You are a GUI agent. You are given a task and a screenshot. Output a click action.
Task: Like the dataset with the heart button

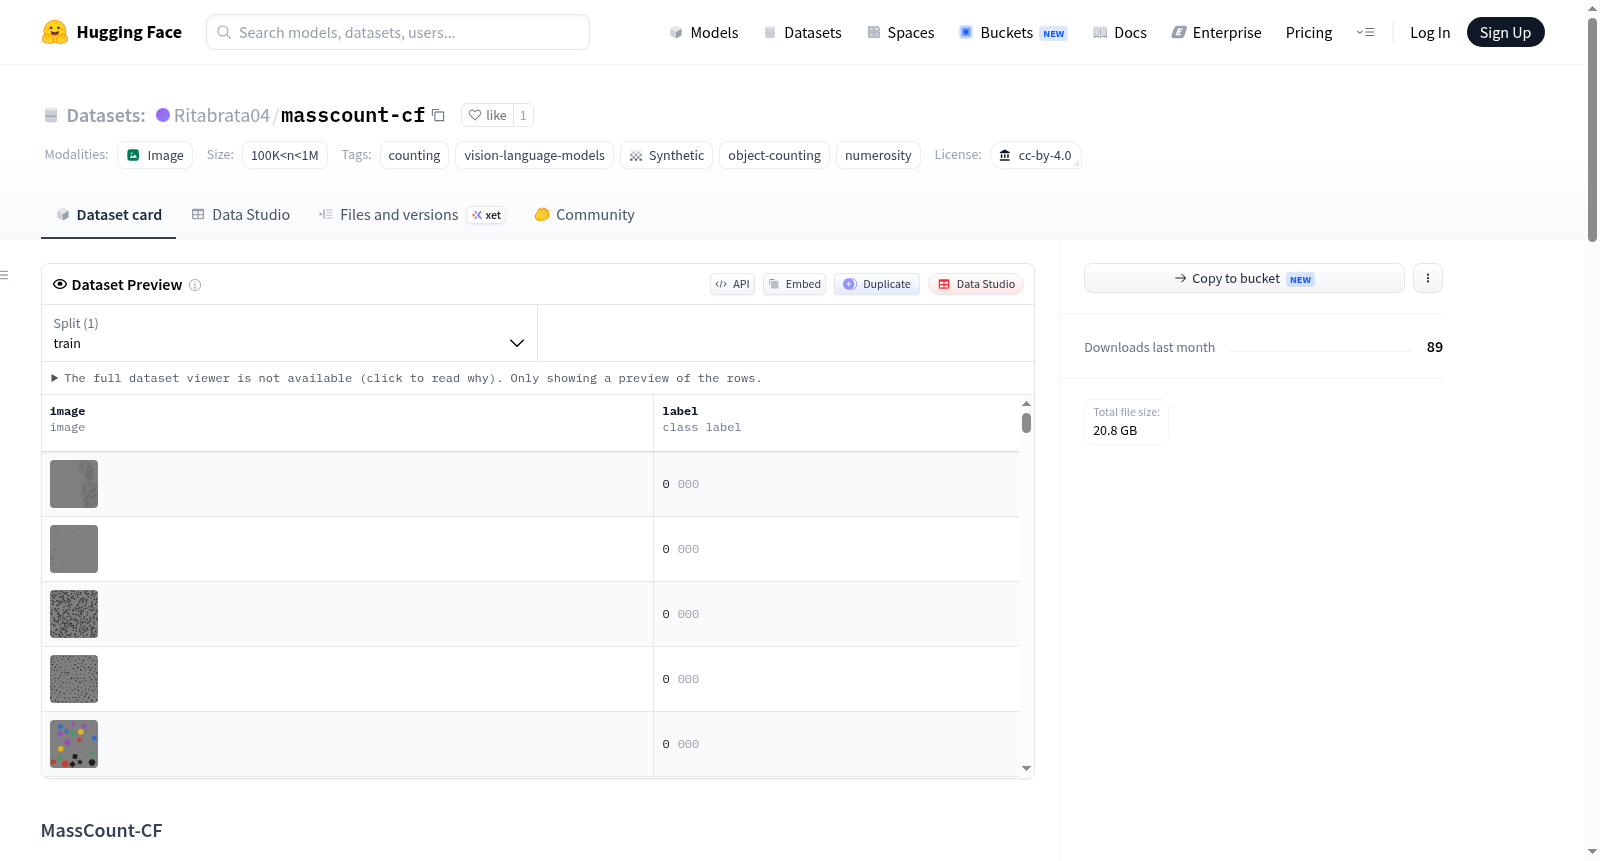click(x=487, y=115)
